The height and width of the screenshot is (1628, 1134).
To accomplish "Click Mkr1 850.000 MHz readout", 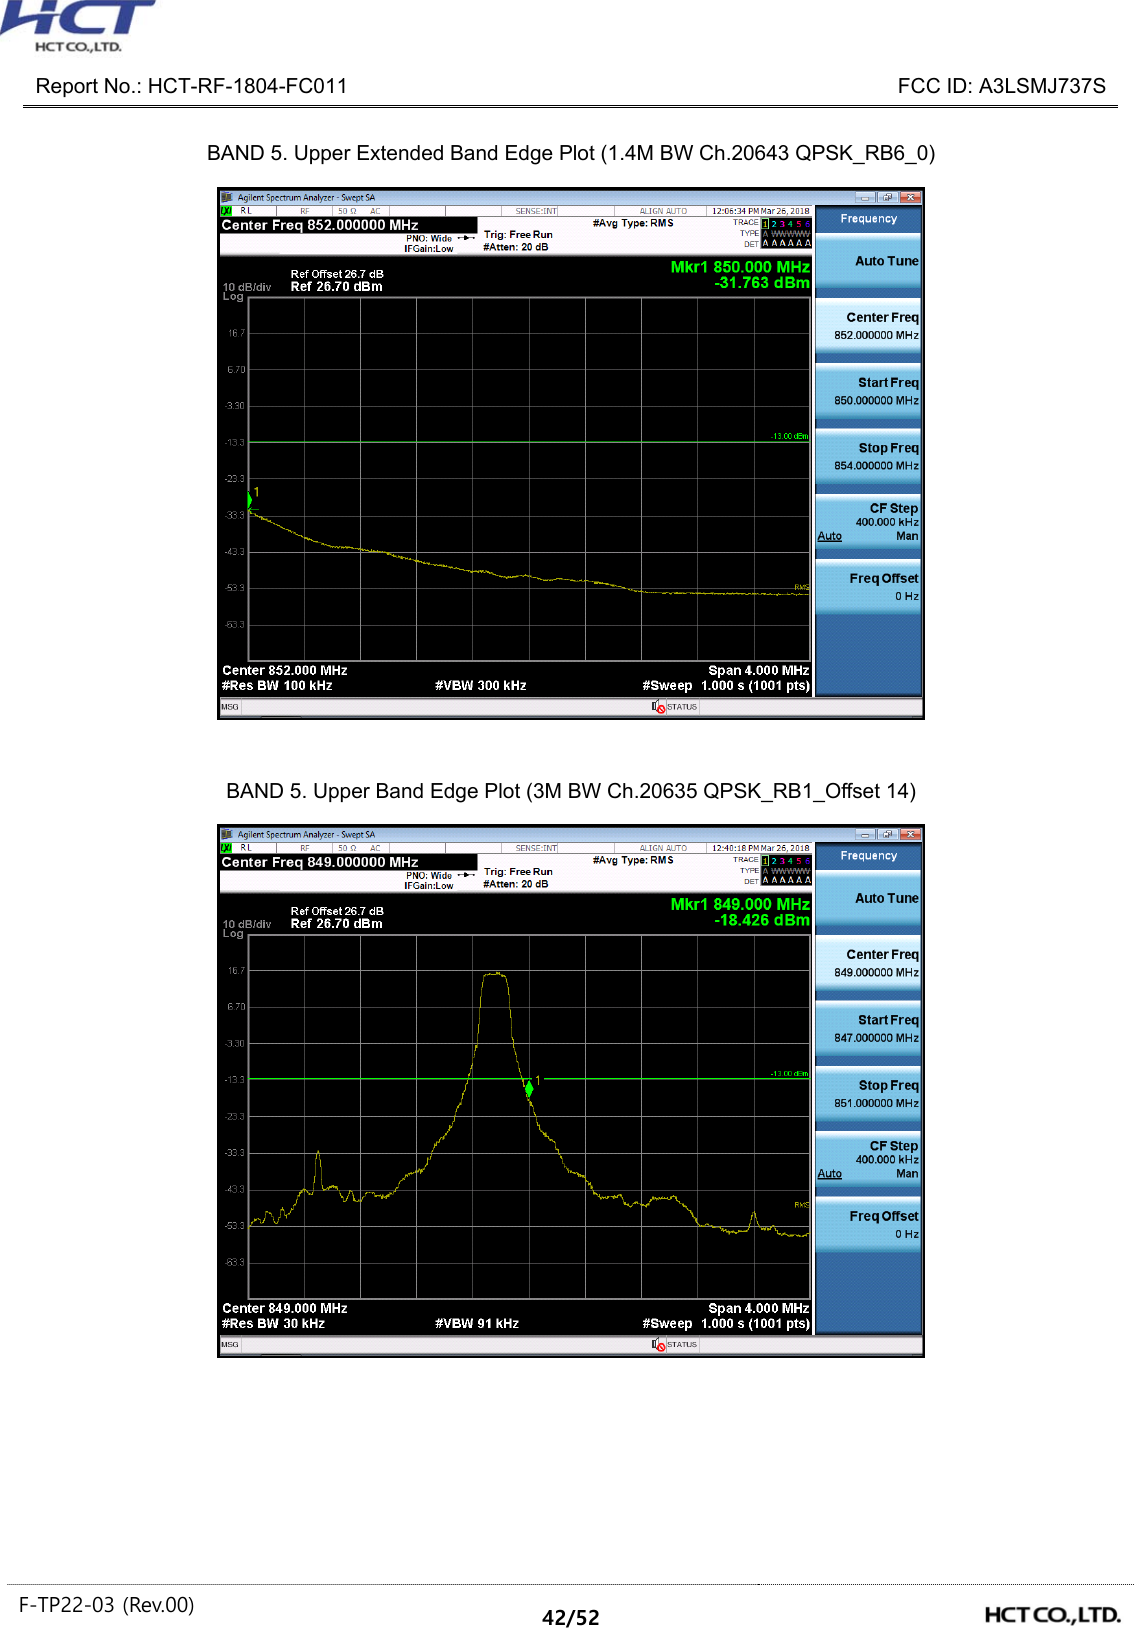I will click(740, 267).
